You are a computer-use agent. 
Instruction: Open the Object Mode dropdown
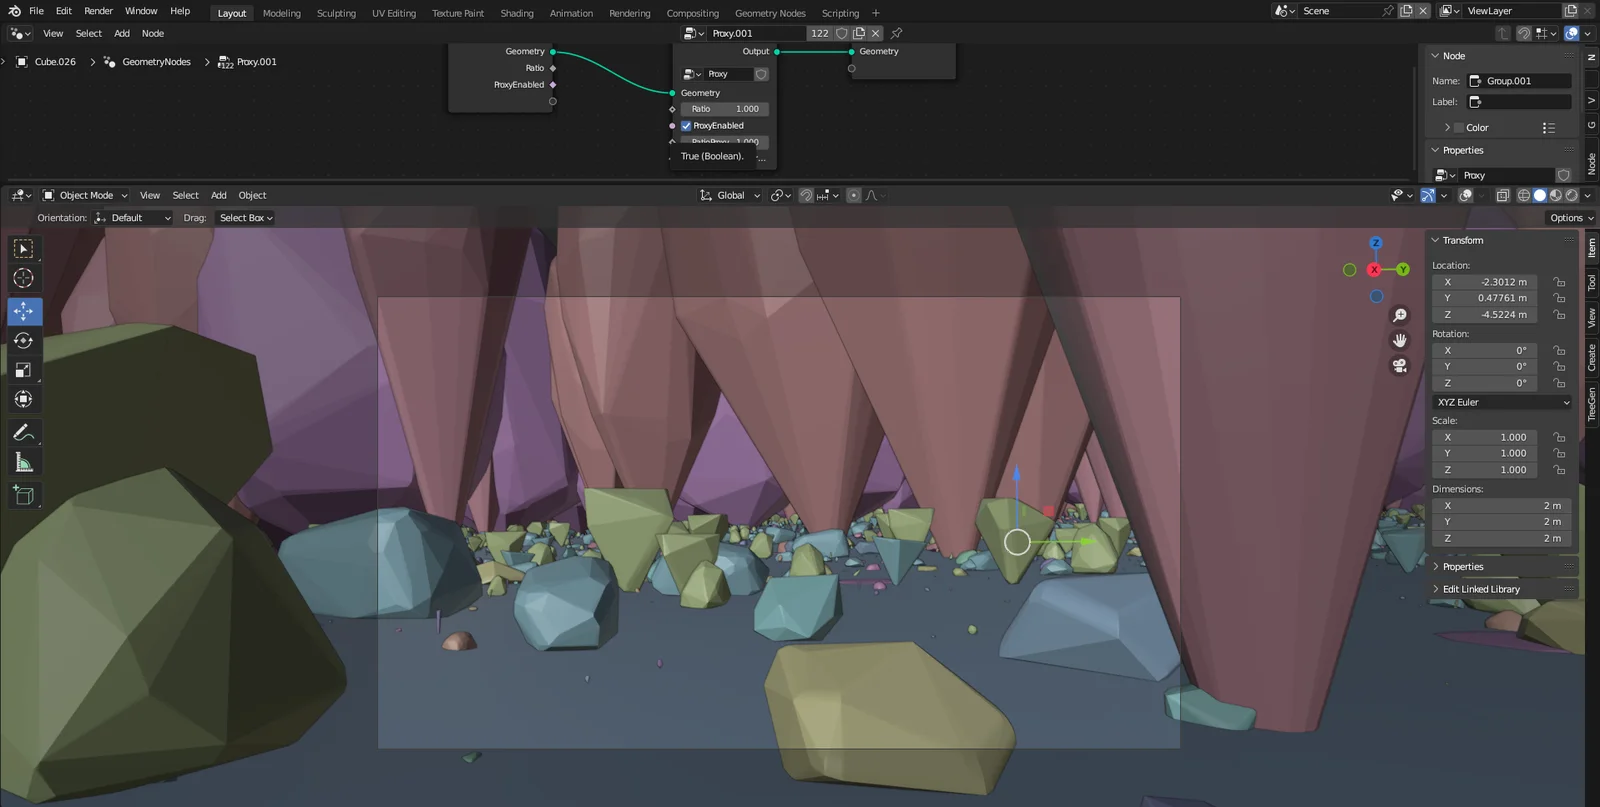[86, 195]
